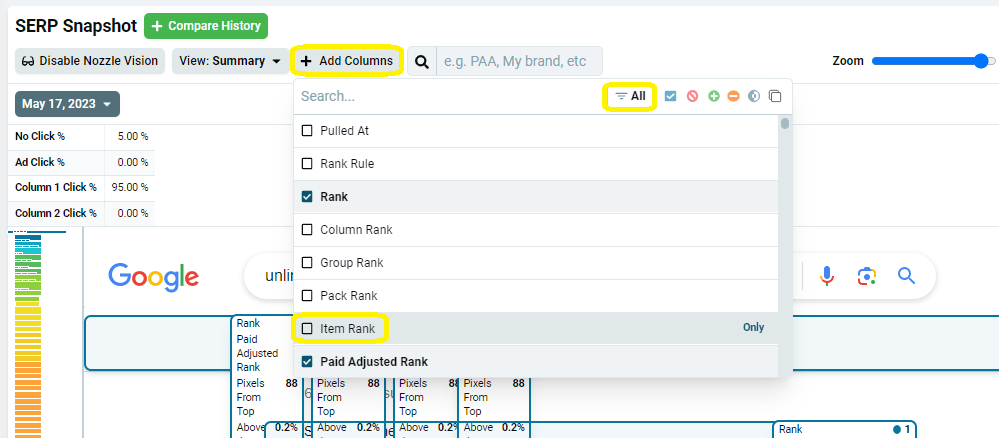Click the half-circle contrast icon
Image resolution: width=999 pixels, height=438 pixels.
tap(754, 96)
